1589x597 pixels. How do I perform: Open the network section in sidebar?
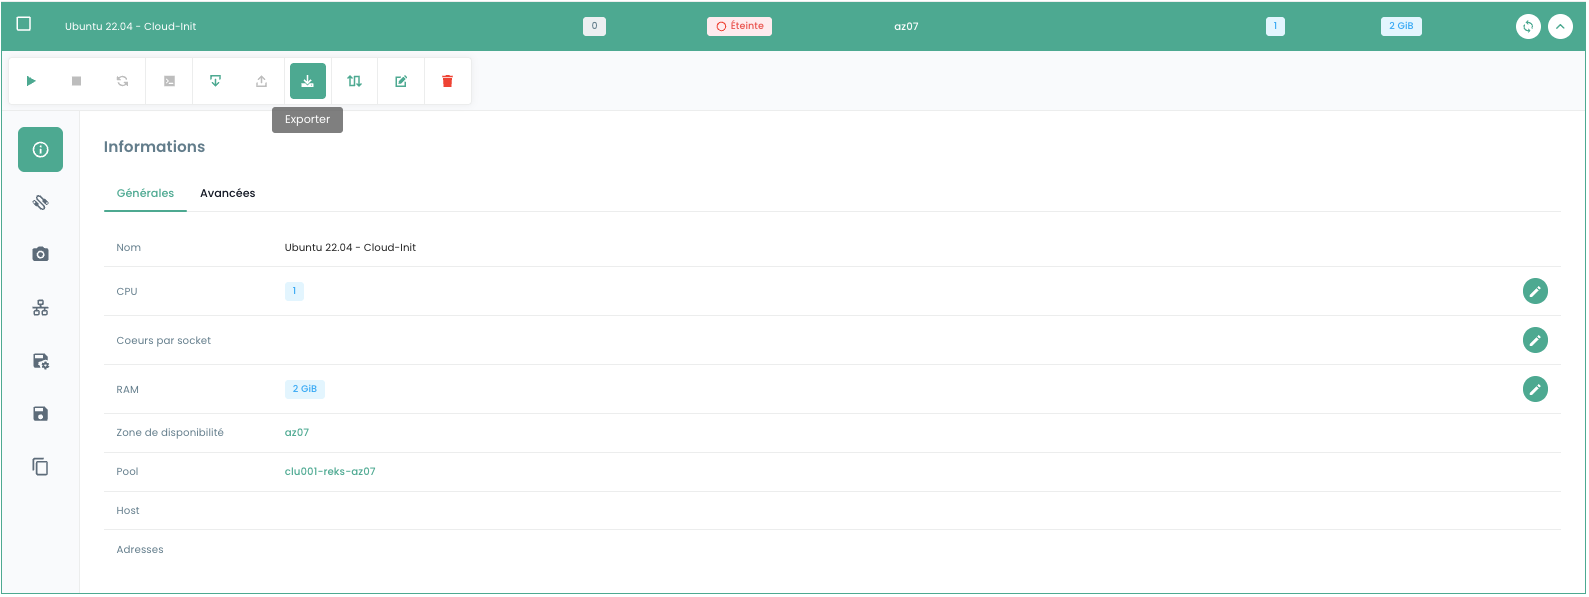pyautogui.click(x=40, y=308)
